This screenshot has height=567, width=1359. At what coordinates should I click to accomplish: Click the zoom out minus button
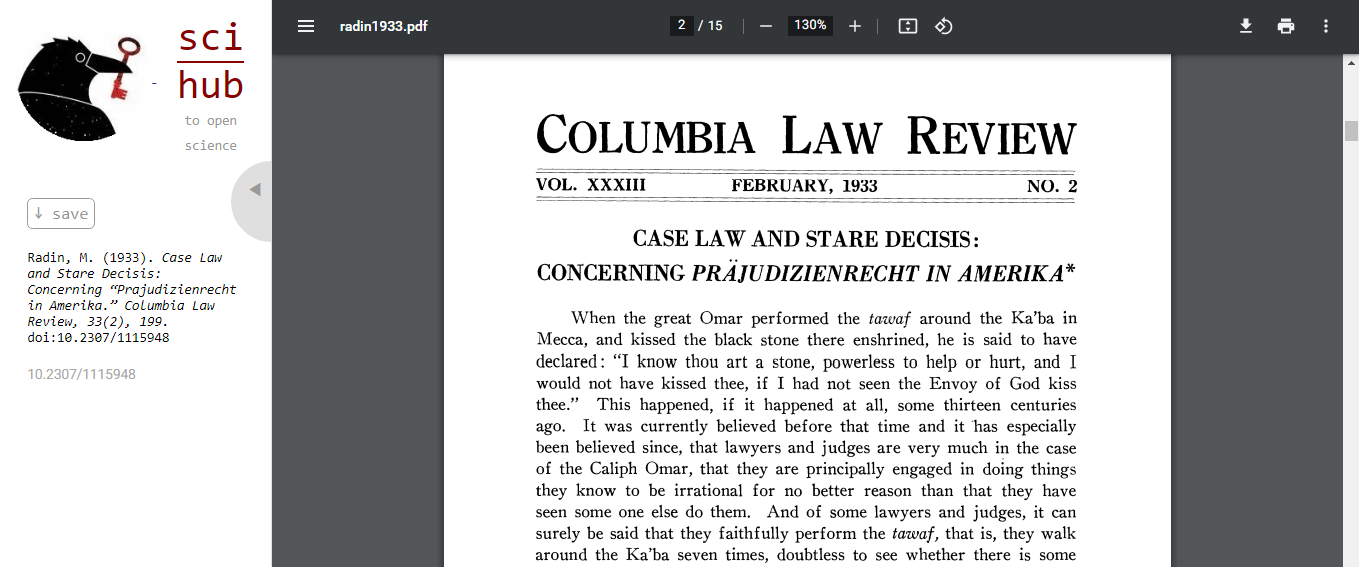[x=766, y=26]
